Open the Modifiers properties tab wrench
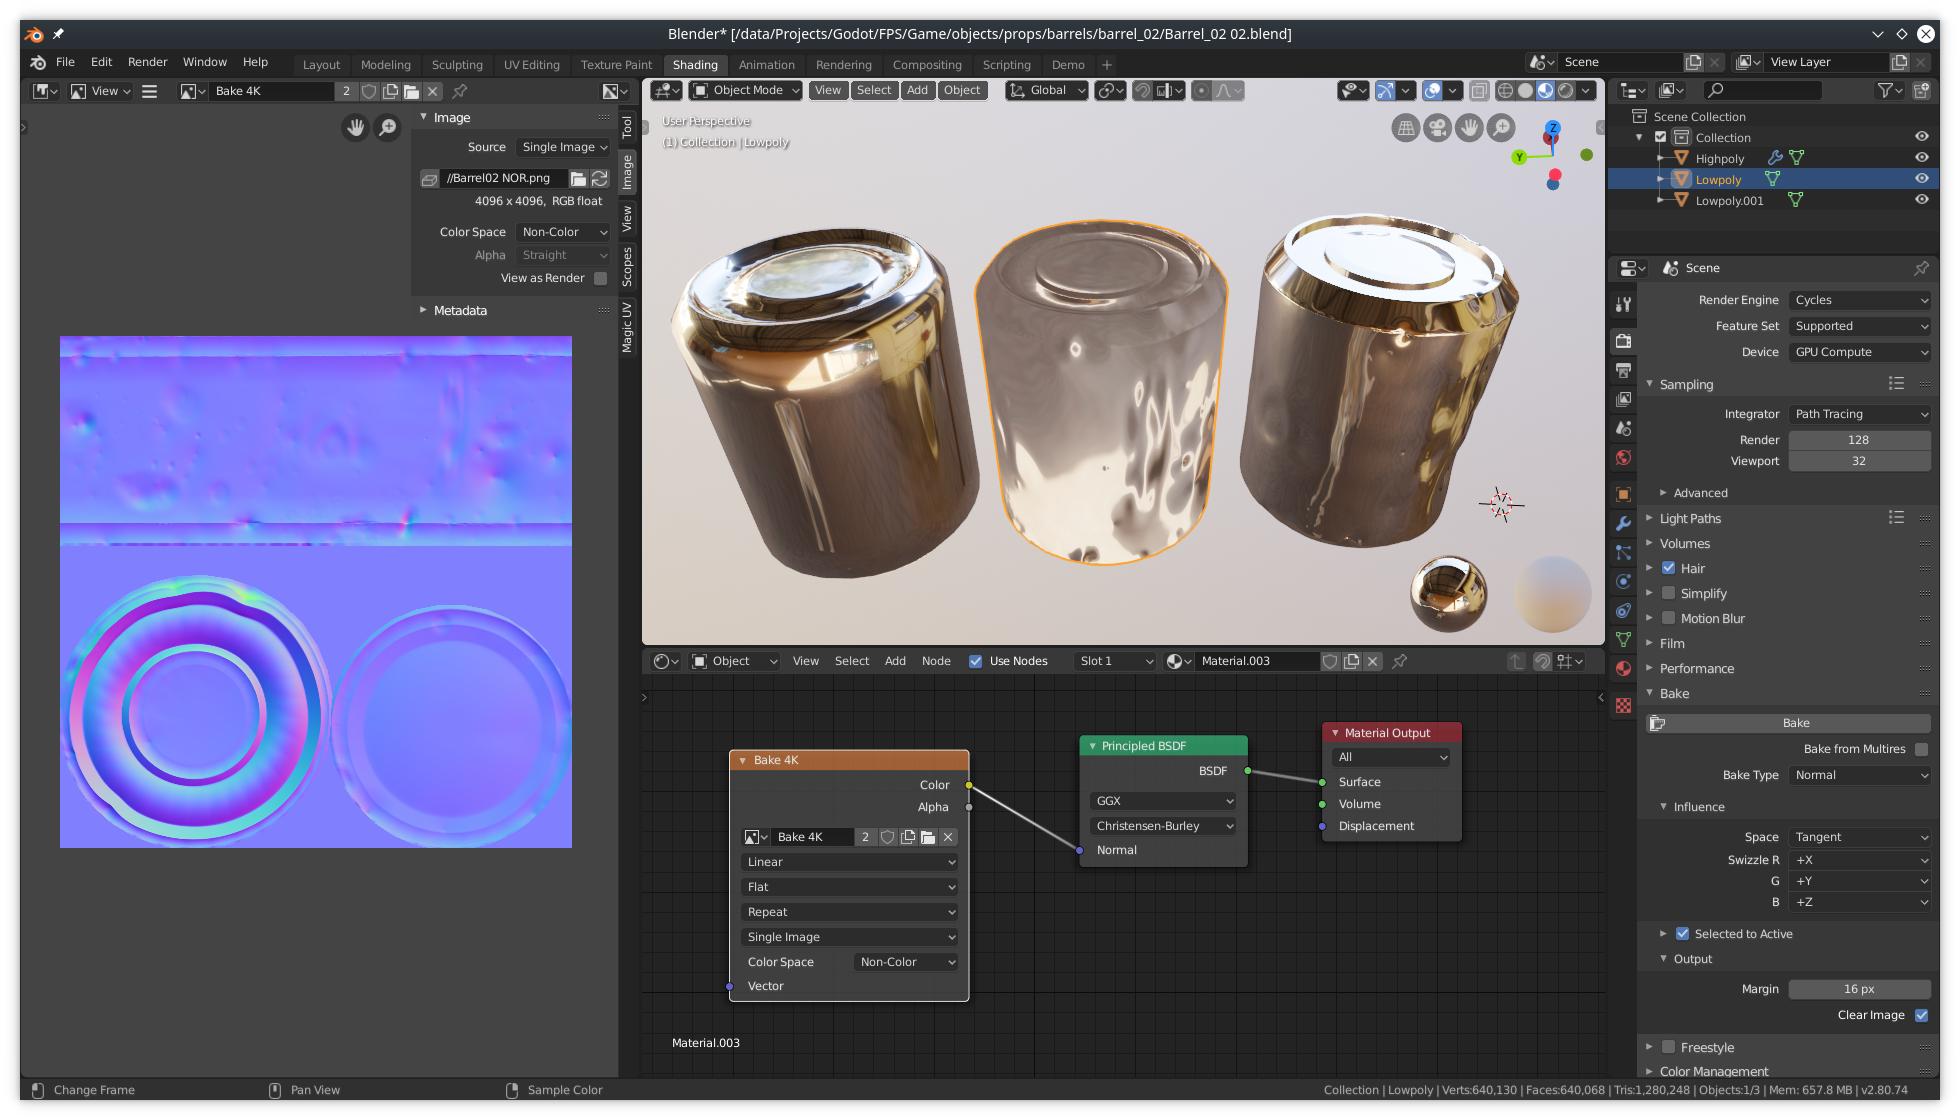 [x=1623, y=523]
